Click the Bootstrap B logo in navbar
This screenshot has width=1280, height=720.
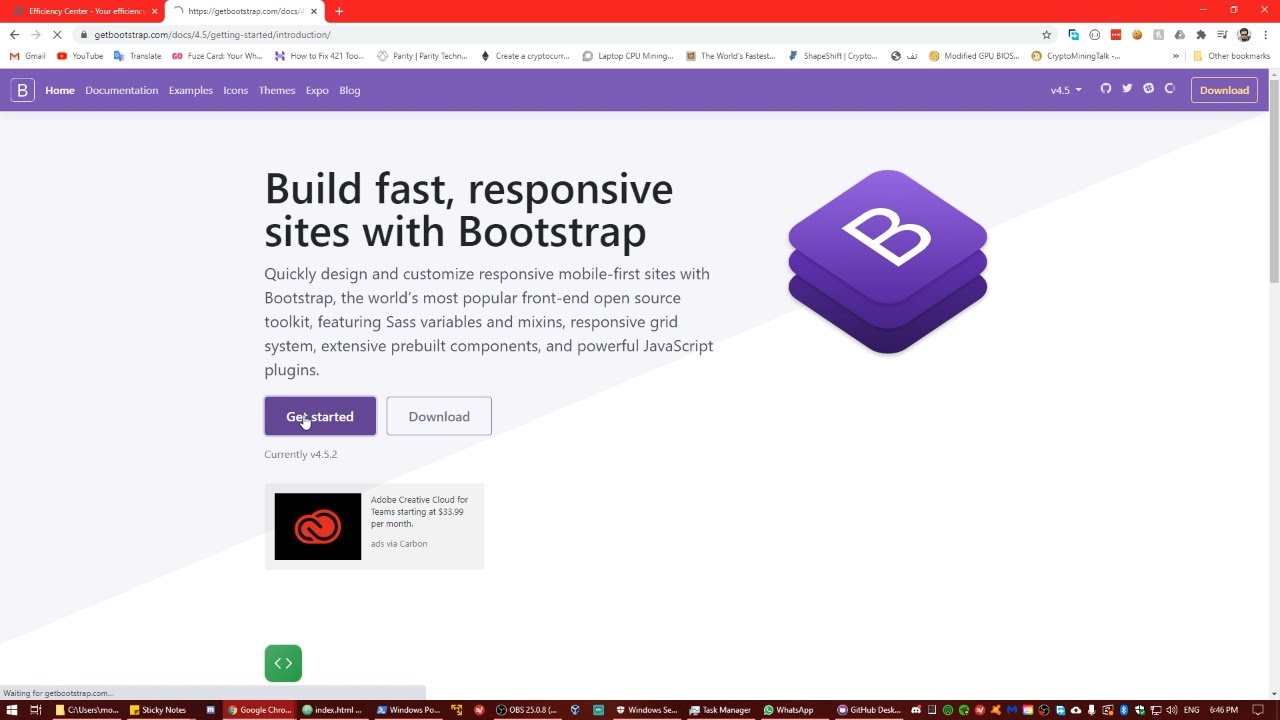[22, 90]
